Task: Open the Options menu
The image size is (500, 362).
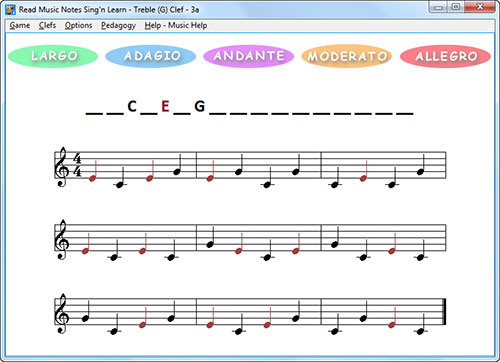Action: [x=78, y=25]
